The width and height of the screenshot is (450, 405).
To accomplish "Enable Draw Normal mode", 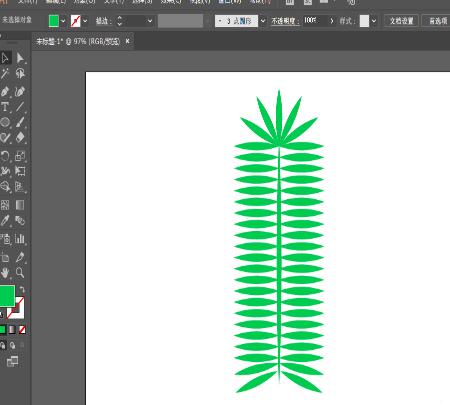I will point(3,345).
